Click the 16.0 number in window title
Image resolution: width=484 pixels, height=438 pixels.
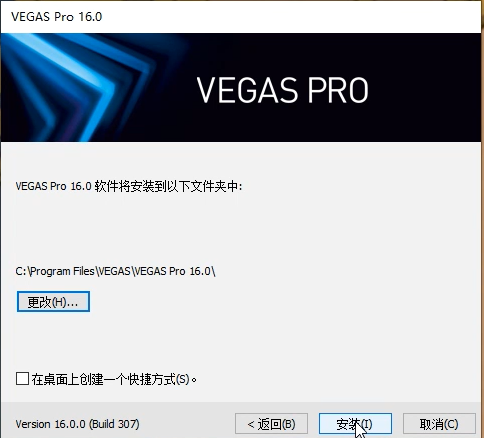tap(90, 17)
